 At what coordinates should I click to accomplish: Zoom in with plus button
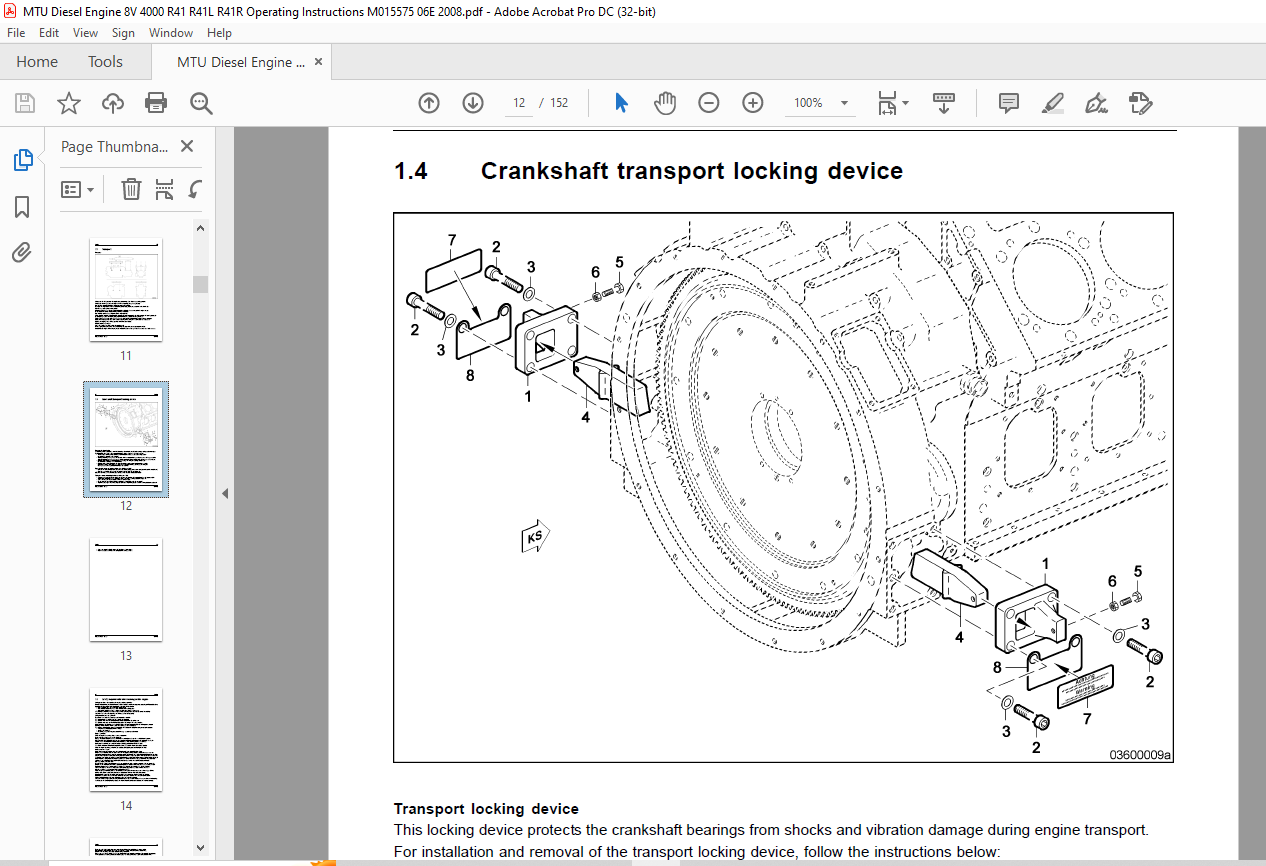tap(753, 103)
